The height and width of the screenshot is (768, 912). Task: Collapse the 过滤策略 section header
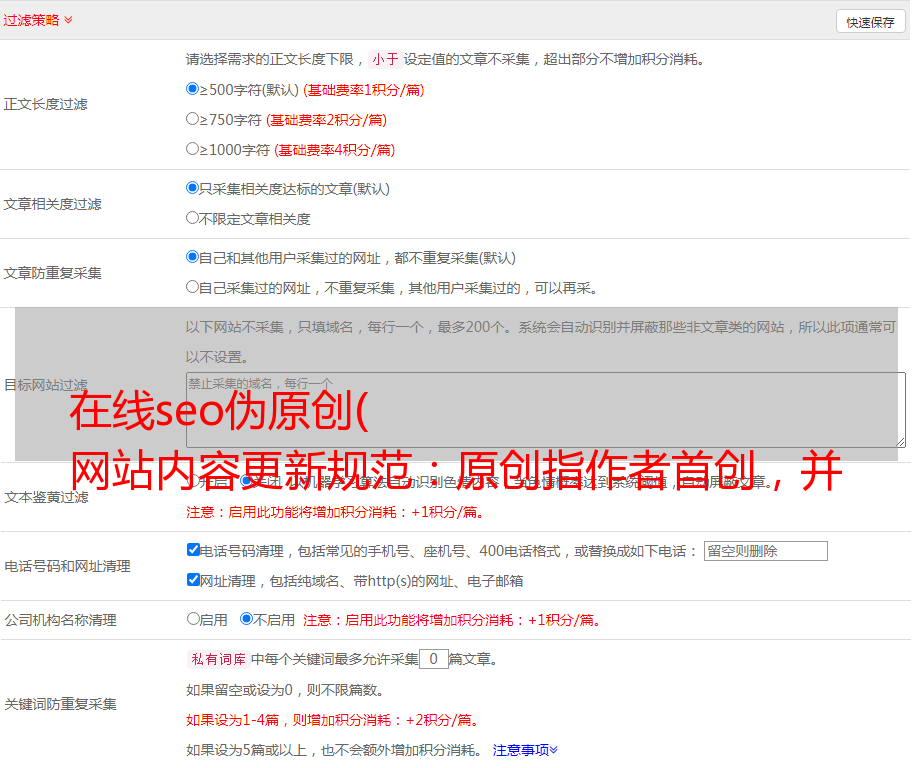pyautogui.click(x=38, y=20)
